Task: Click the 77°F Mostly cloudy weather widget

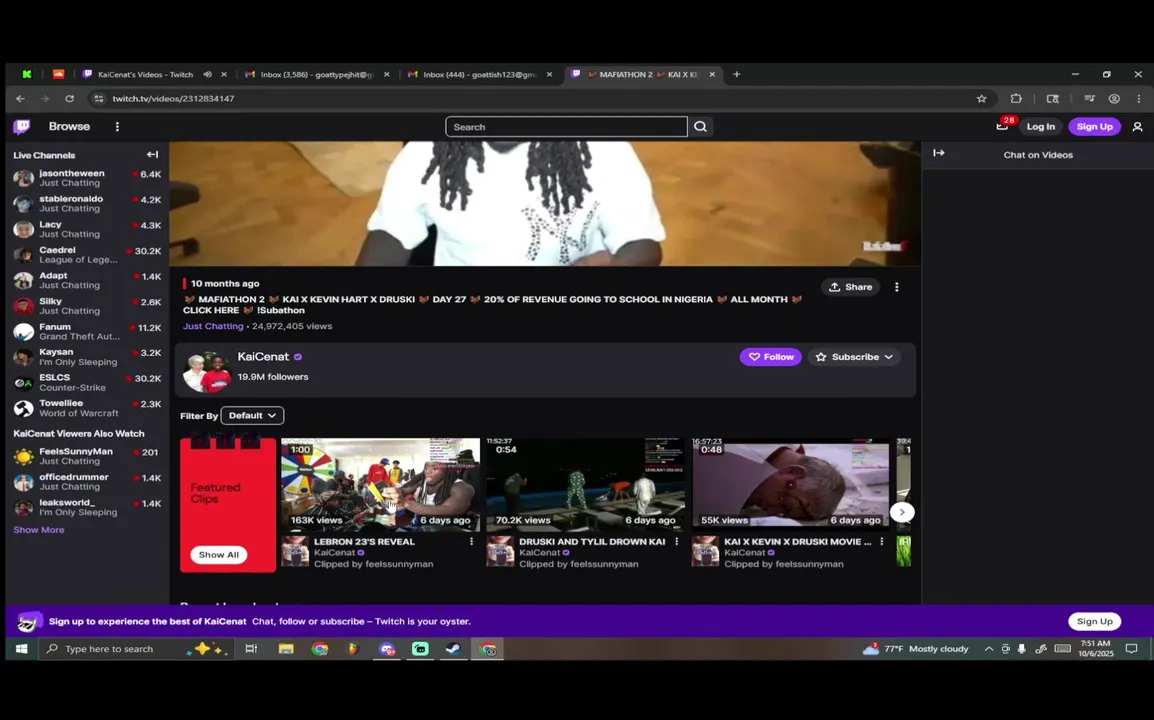Action: coord(916,649)
